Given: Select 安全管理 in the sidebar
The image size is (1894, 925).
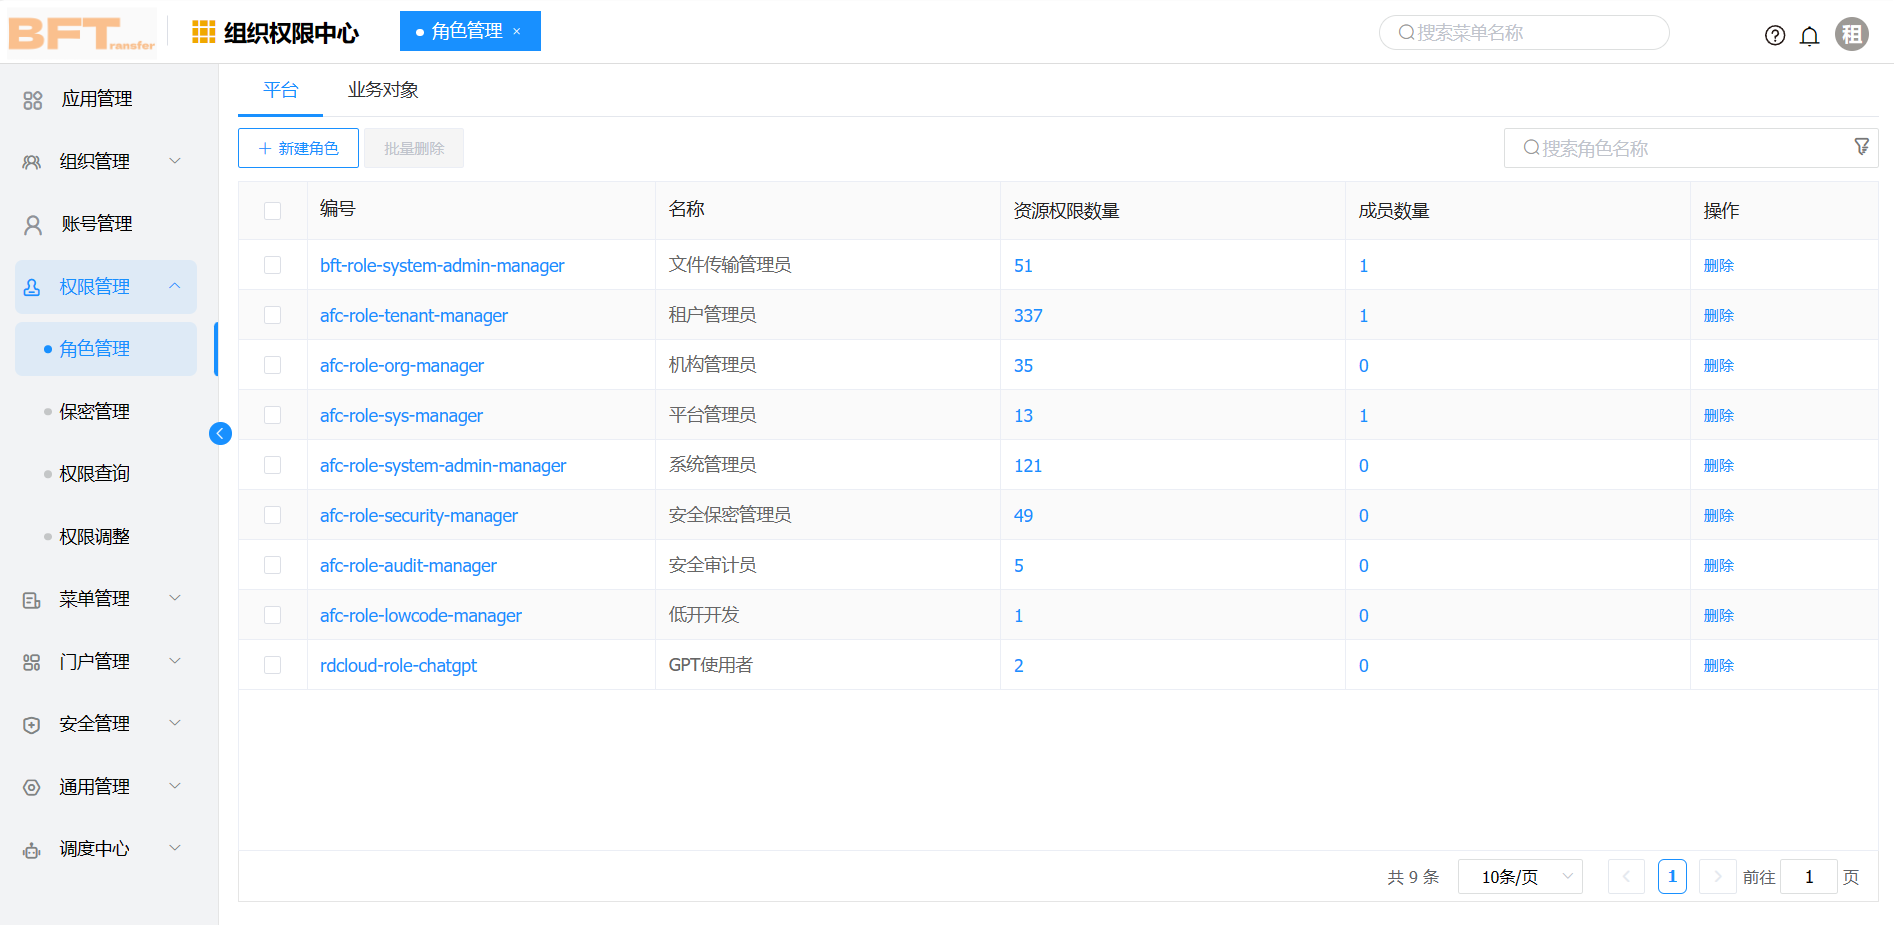Looking at the screenshot, I should 93,723.
